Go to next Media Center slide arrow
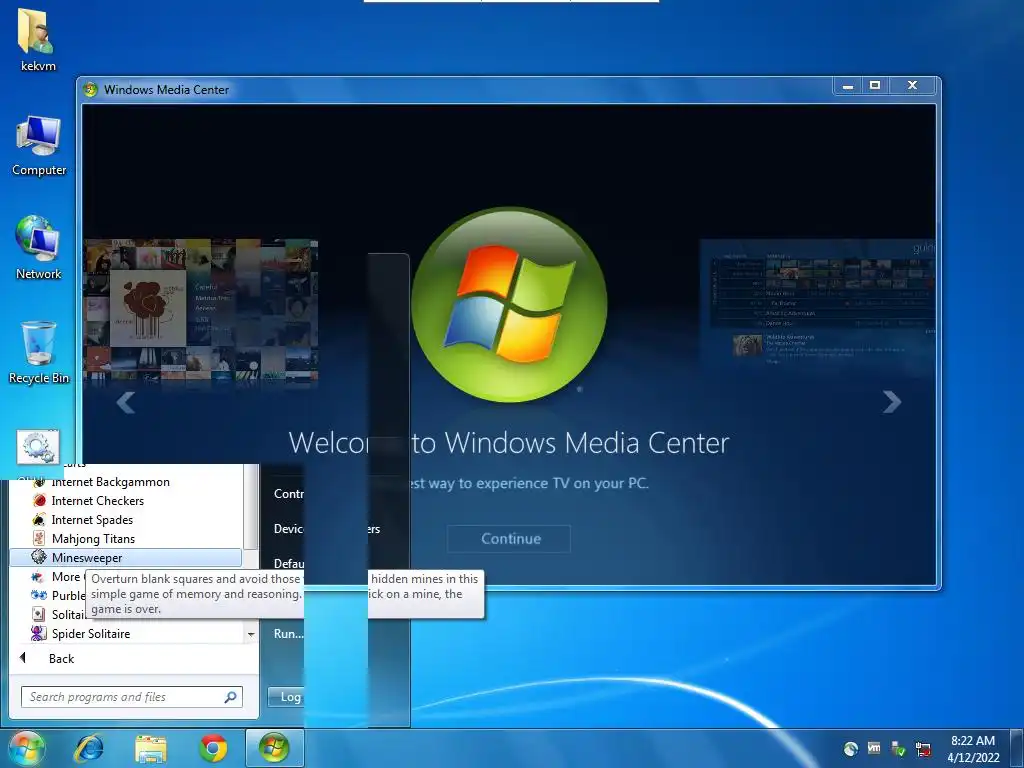The image size is (1024, 768). click(x=891, y=402)
